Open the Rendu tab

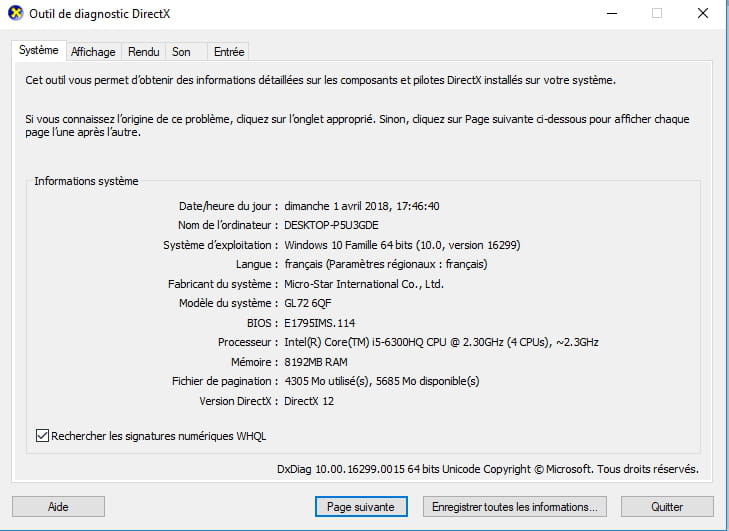coord(144,52)
